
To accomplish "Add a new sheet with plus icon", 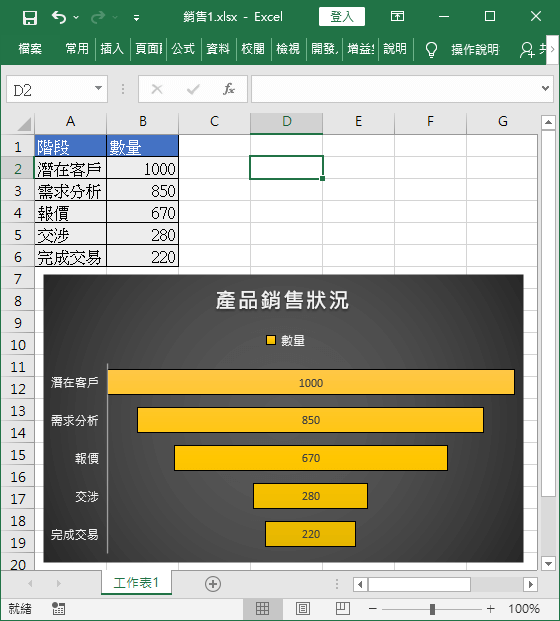I will 213,584.
